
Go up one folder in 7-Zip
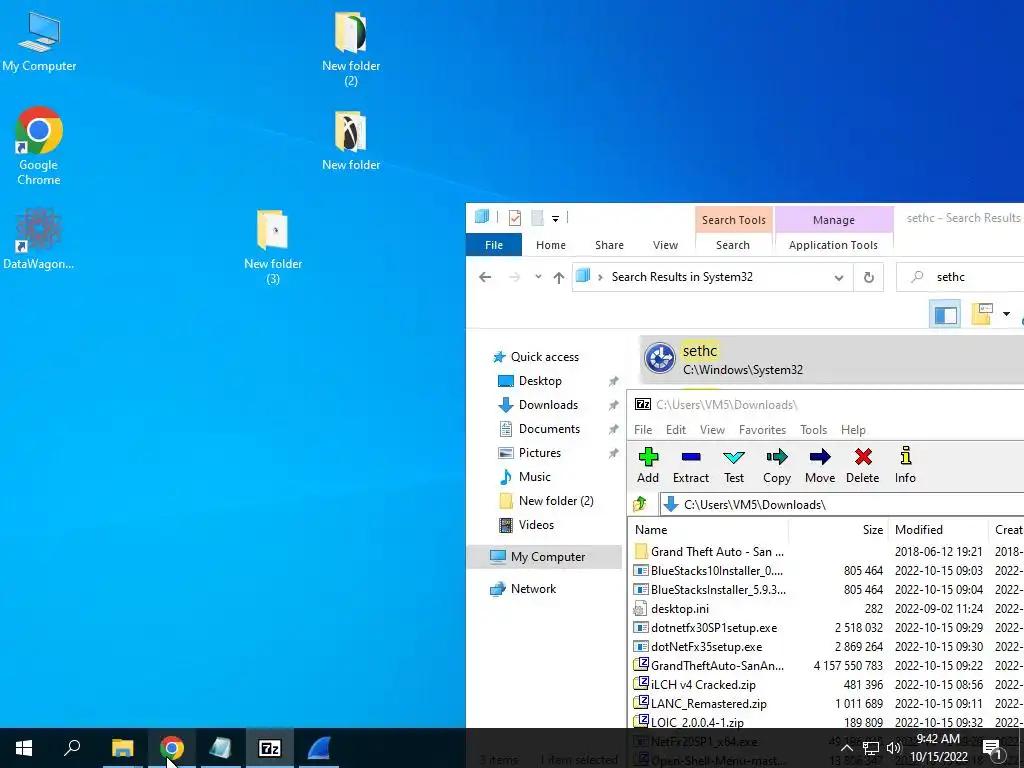pos(640,504)
